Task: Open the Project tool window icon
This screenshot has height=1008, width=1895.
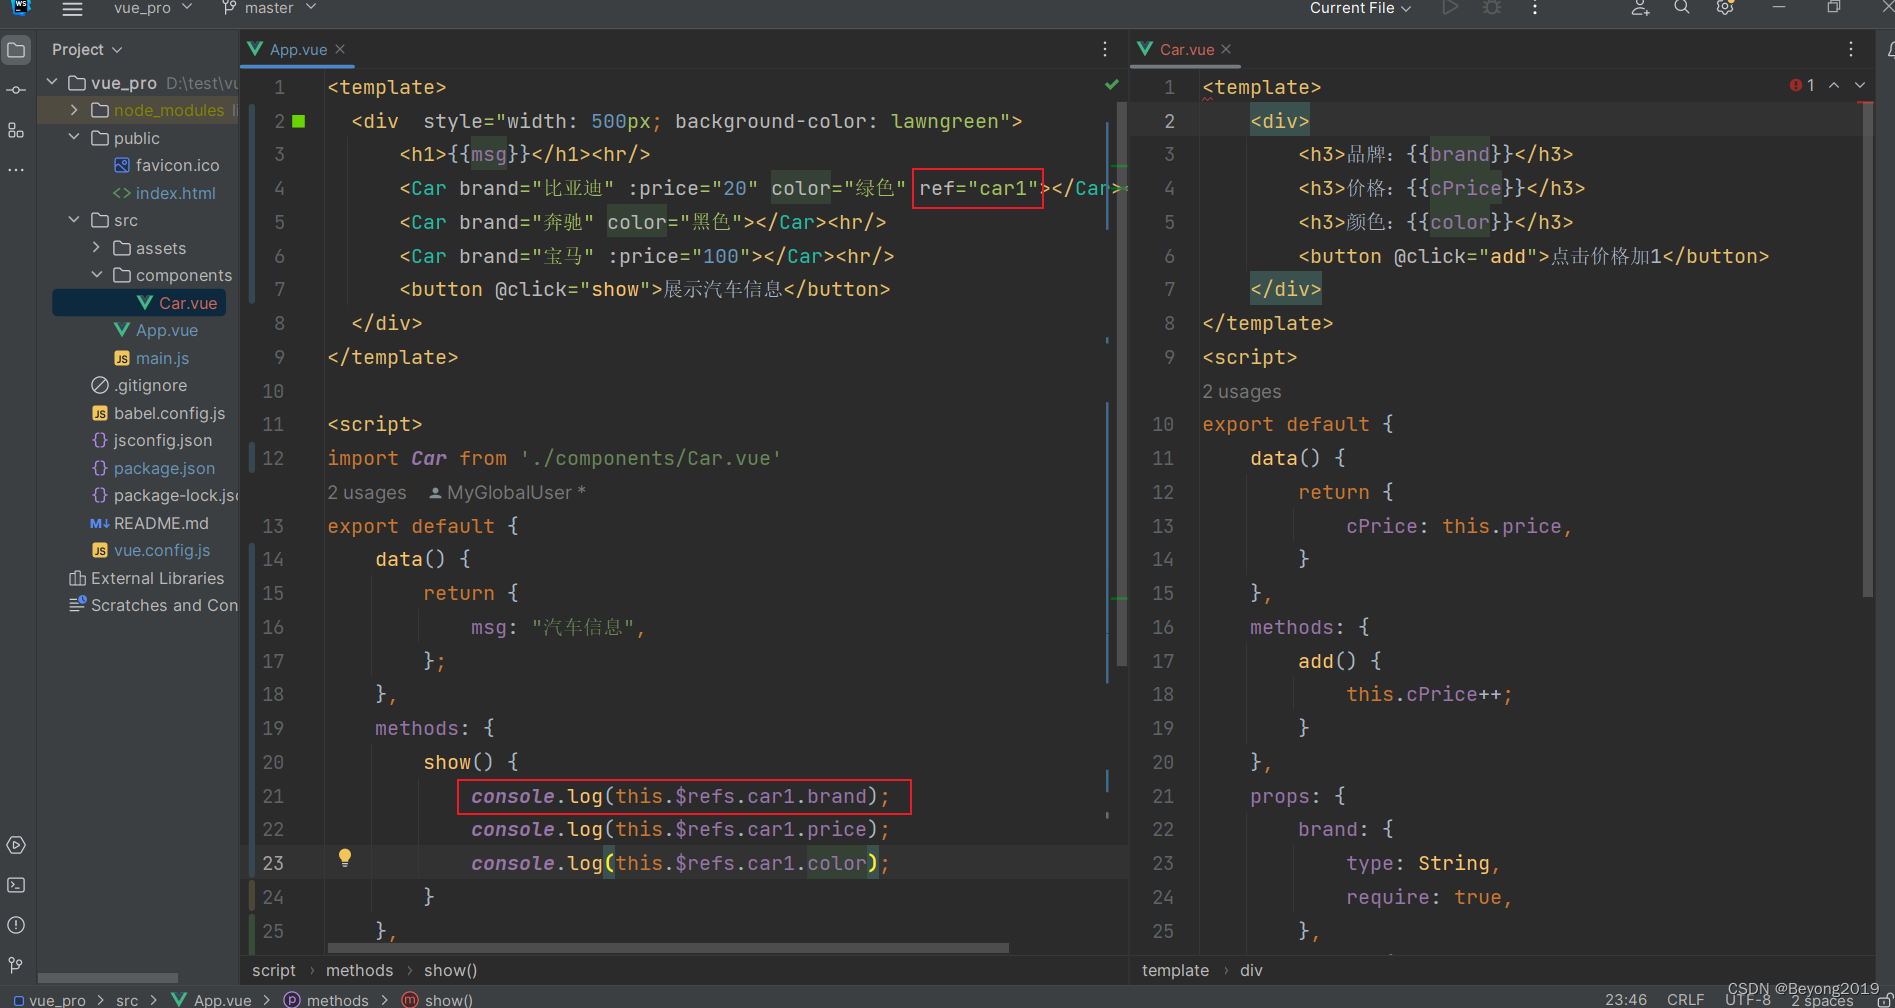Action: point(16,49)
